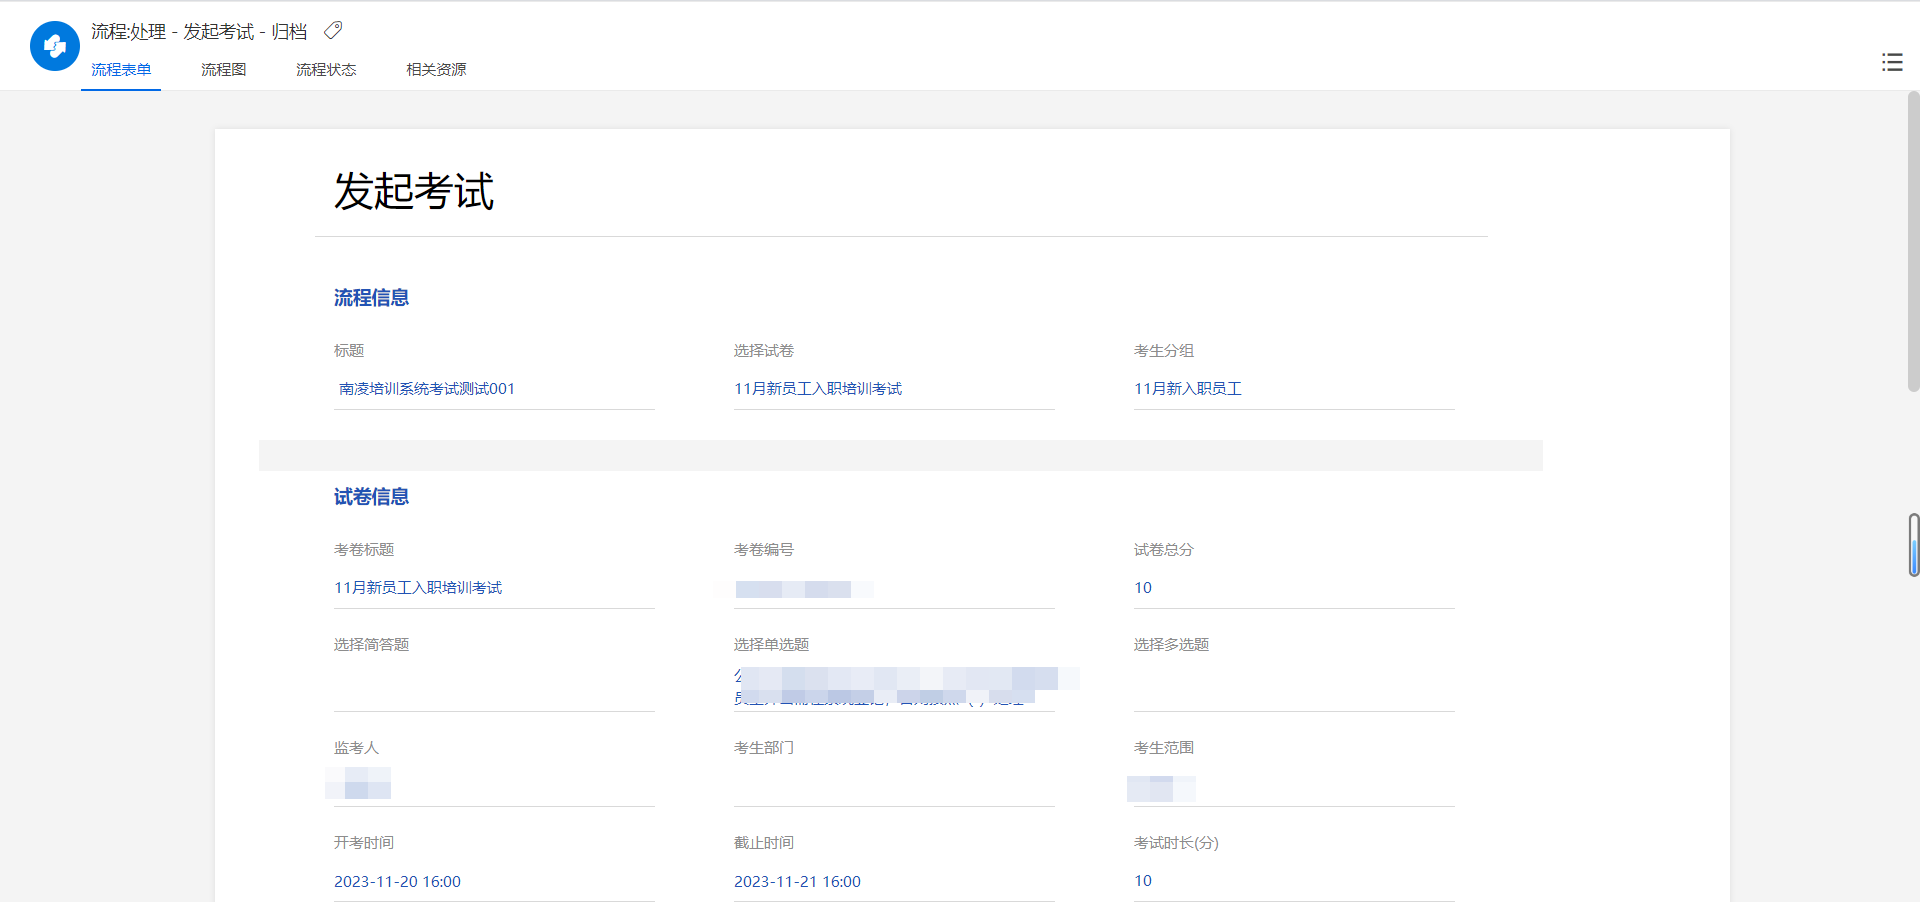Click the 试卷总分 value 10
The image size is (1920, 902).
[x=1143, y=587]
